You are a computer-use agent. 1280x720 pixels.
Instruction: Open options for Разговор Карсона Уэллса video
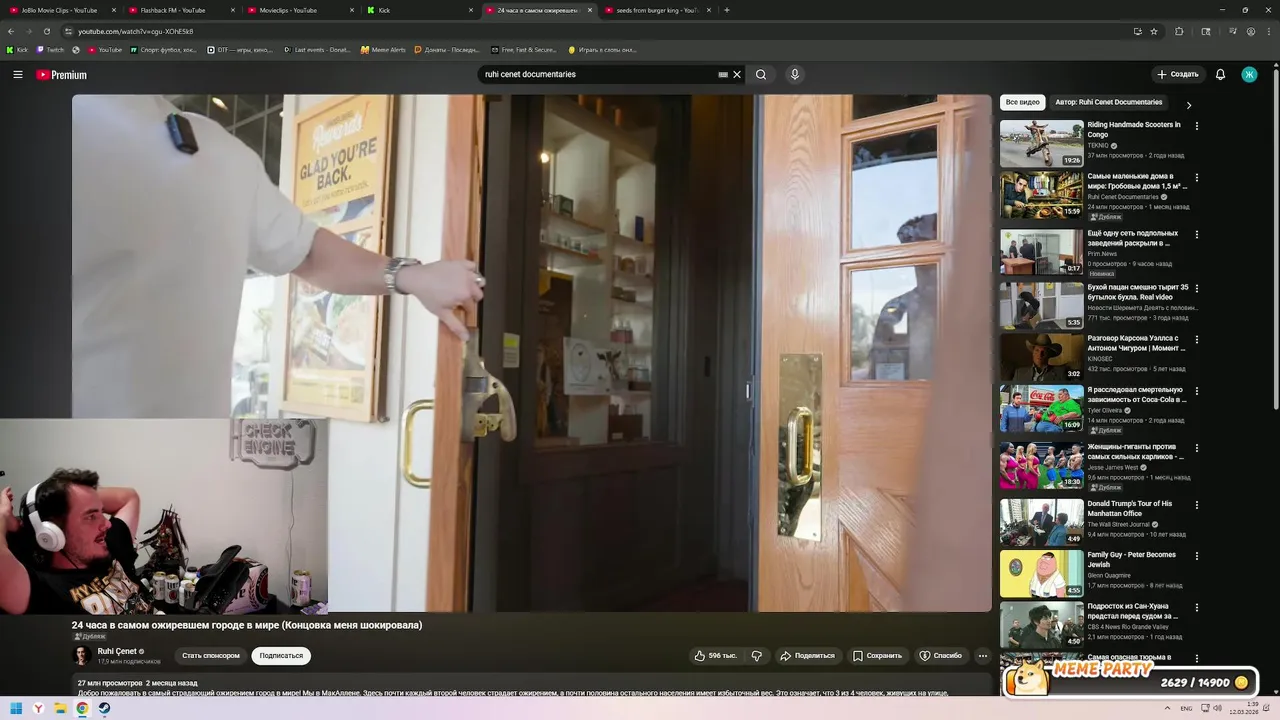(1196, 339)
